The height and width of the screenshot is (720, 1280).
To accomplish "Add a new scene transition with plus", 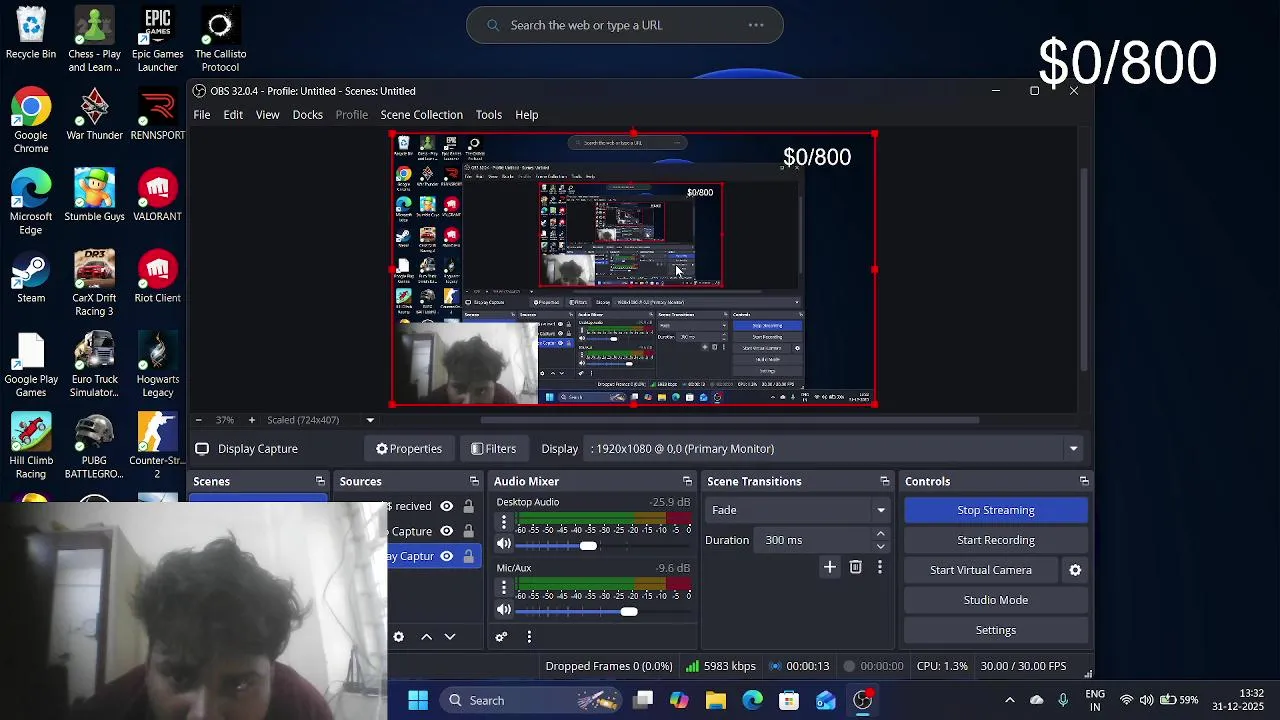I will [829, 567].
